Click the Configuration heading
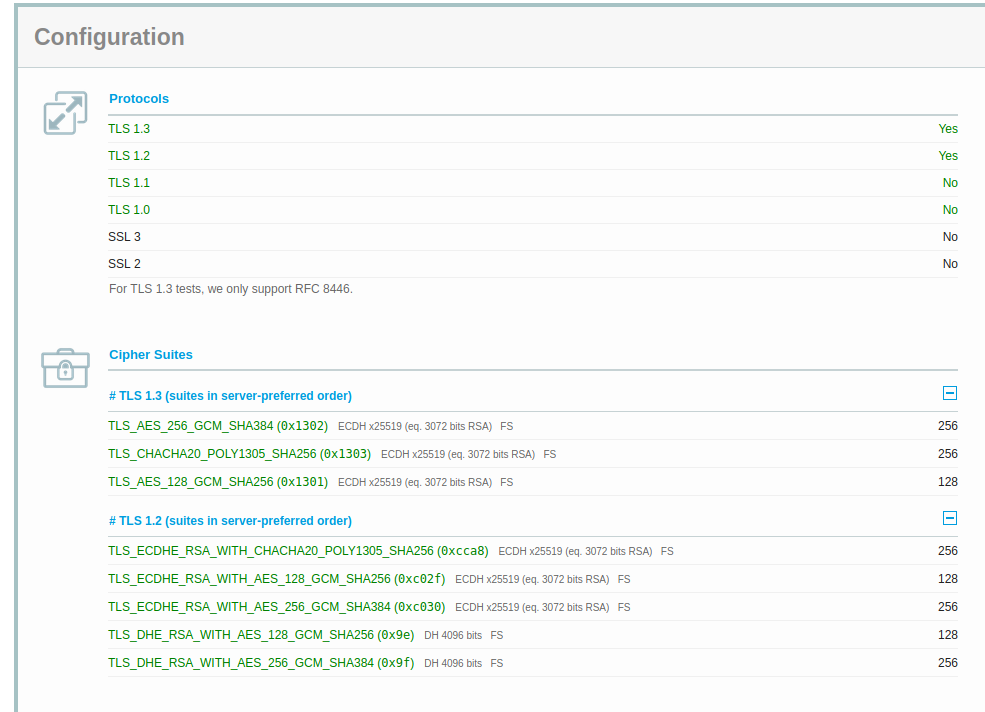The width and height of the screenshot is (985, 712). click(x=109, y=37)
